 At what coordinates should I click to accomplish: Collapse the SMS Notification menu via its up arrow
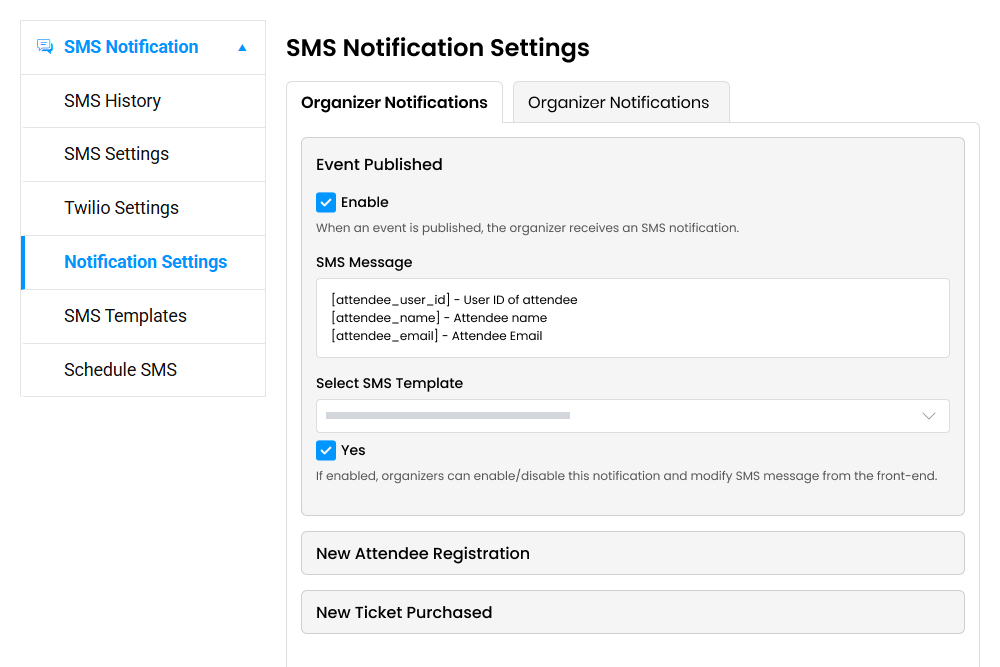click(x=241, y=47)
